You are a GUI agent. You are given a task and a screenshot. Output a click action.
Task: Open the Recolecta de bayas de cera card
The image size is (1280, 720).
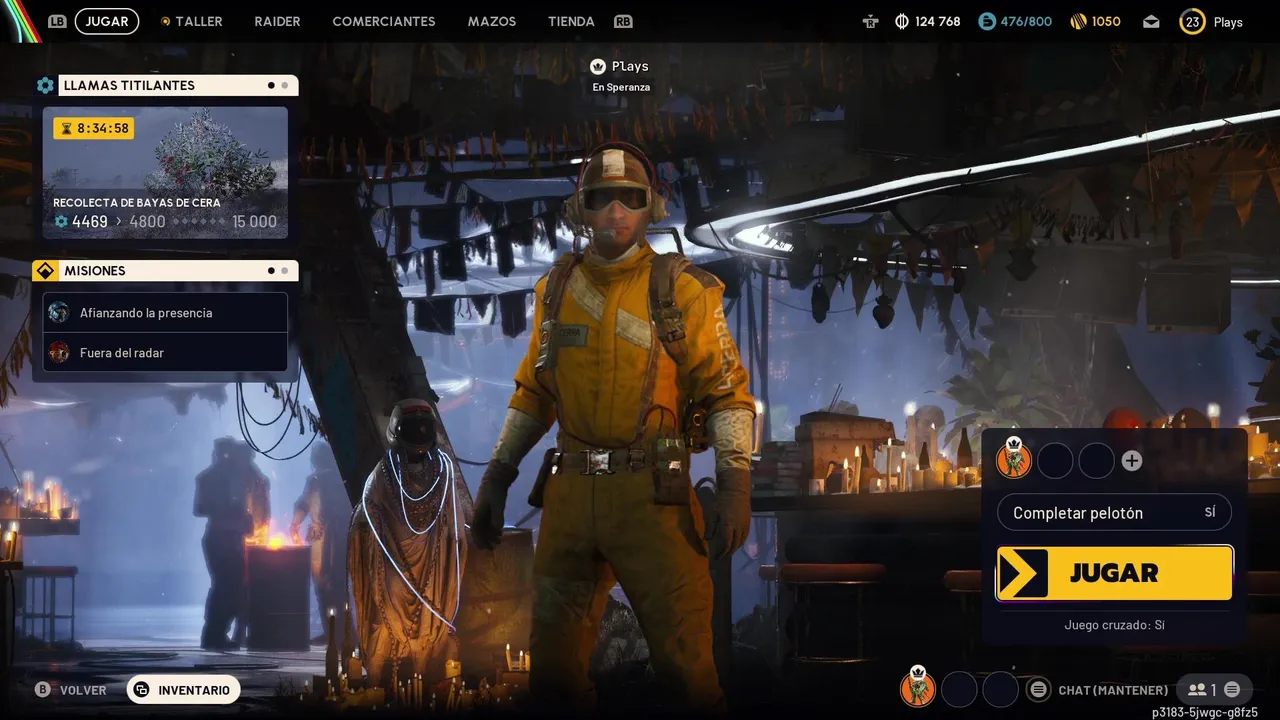click(x=165, y=173)
